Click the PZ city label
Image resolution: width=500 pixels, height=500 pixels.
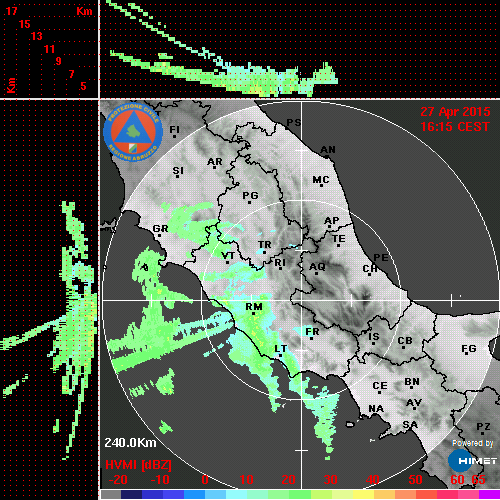(483, 426)
